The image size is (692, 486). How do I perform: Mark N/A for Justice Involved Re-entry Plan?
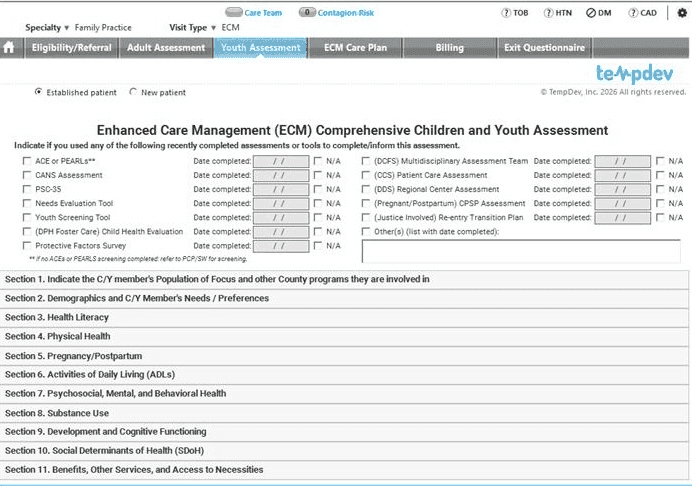[660, 218]
